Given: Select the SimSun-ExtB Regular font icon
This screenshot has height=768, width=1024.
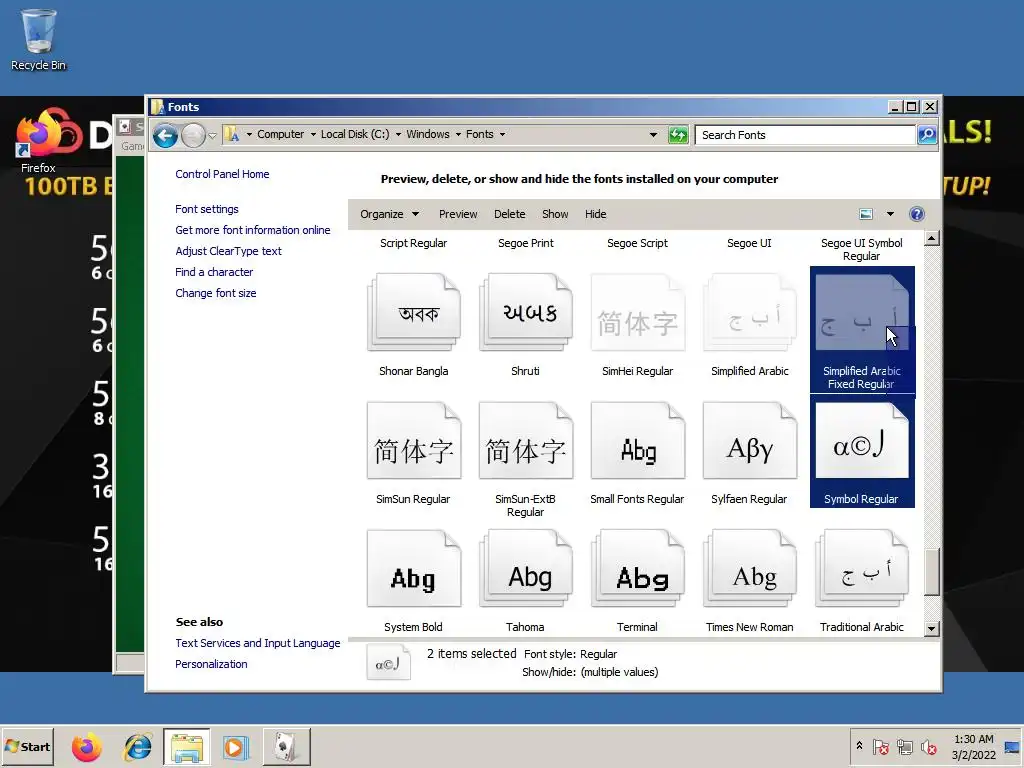Looking at the screenshot, I should click(x=526, y=441).
